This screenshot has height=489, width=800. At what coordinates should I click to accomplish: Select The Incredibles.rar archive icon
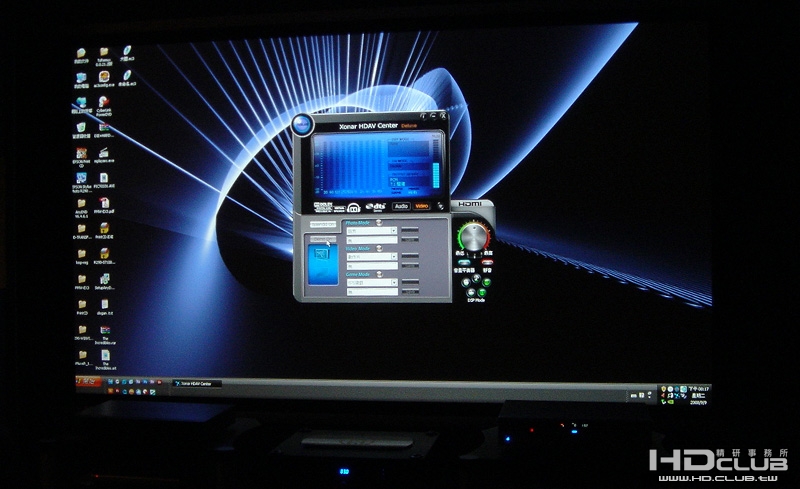[105, 335]
